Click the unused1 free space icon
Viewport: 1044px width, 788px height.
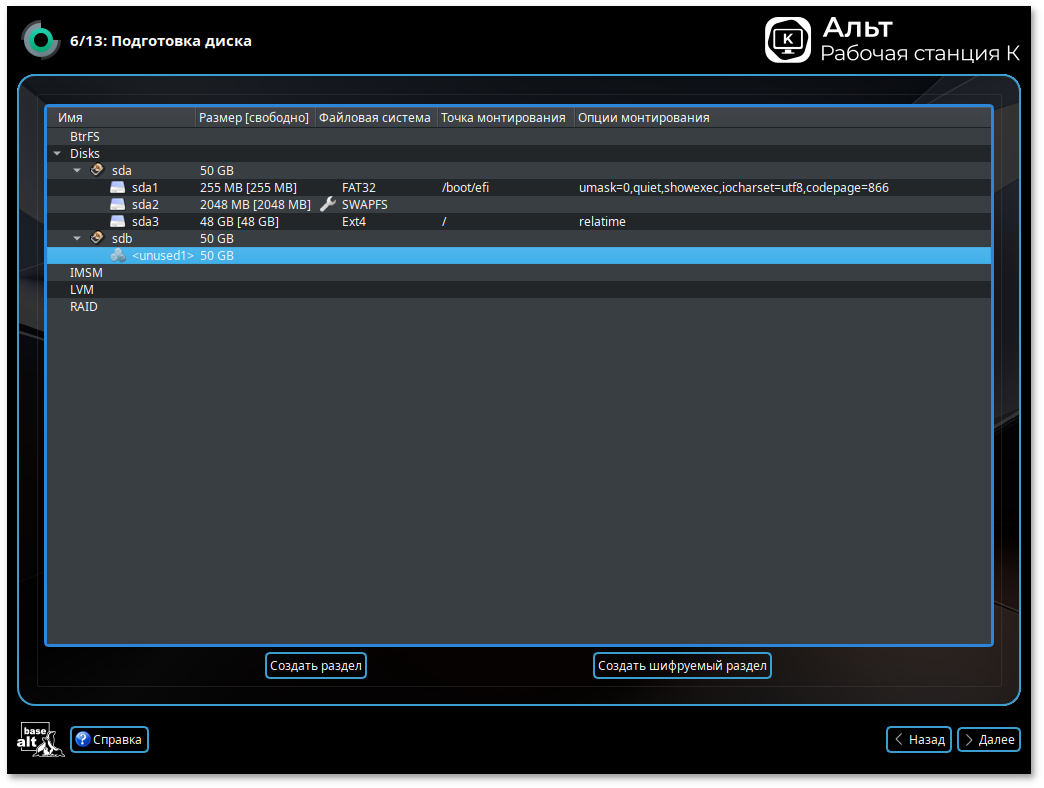coord(118,255)
